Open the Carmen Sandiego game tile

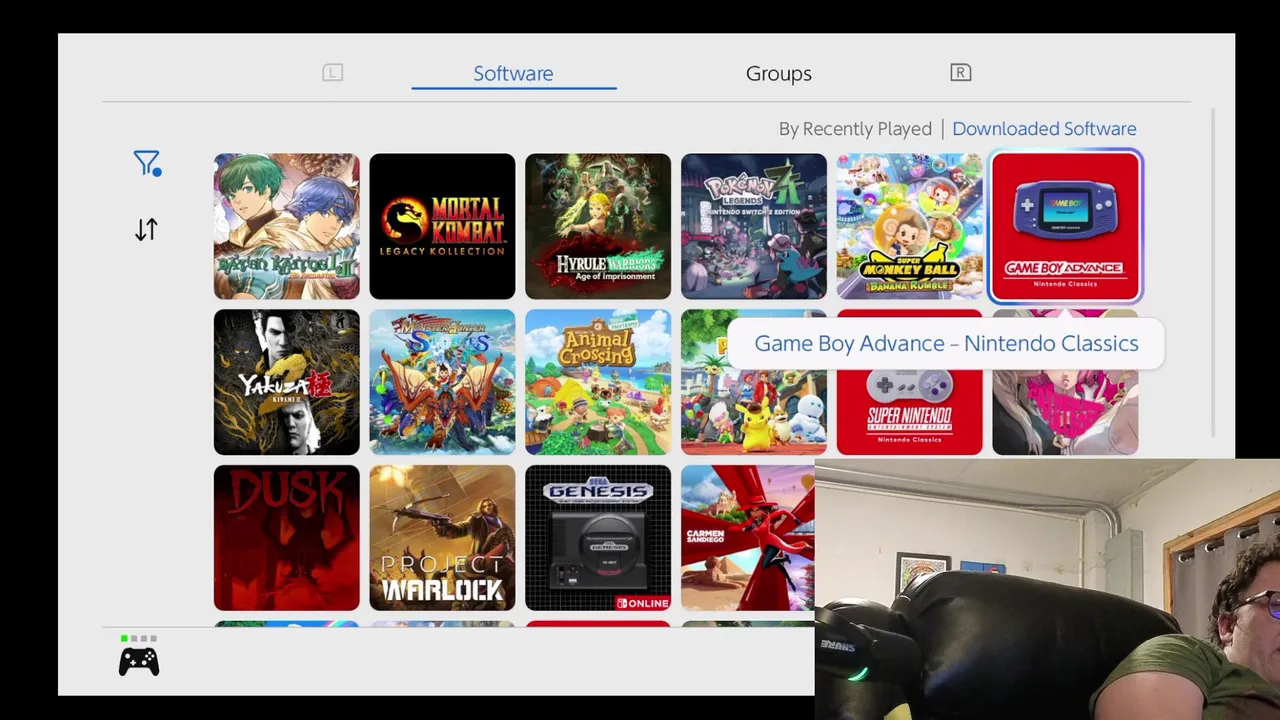748,538
